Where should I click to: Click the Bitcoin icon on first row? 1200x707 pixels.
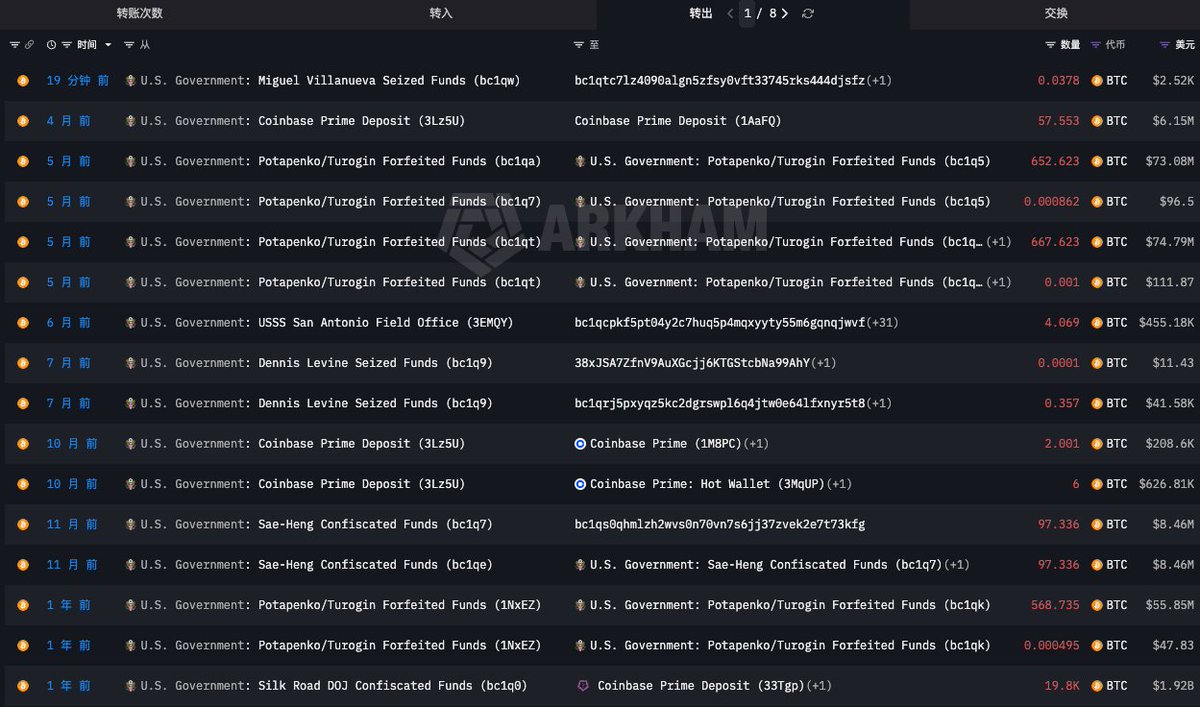[x=22, y=80]
